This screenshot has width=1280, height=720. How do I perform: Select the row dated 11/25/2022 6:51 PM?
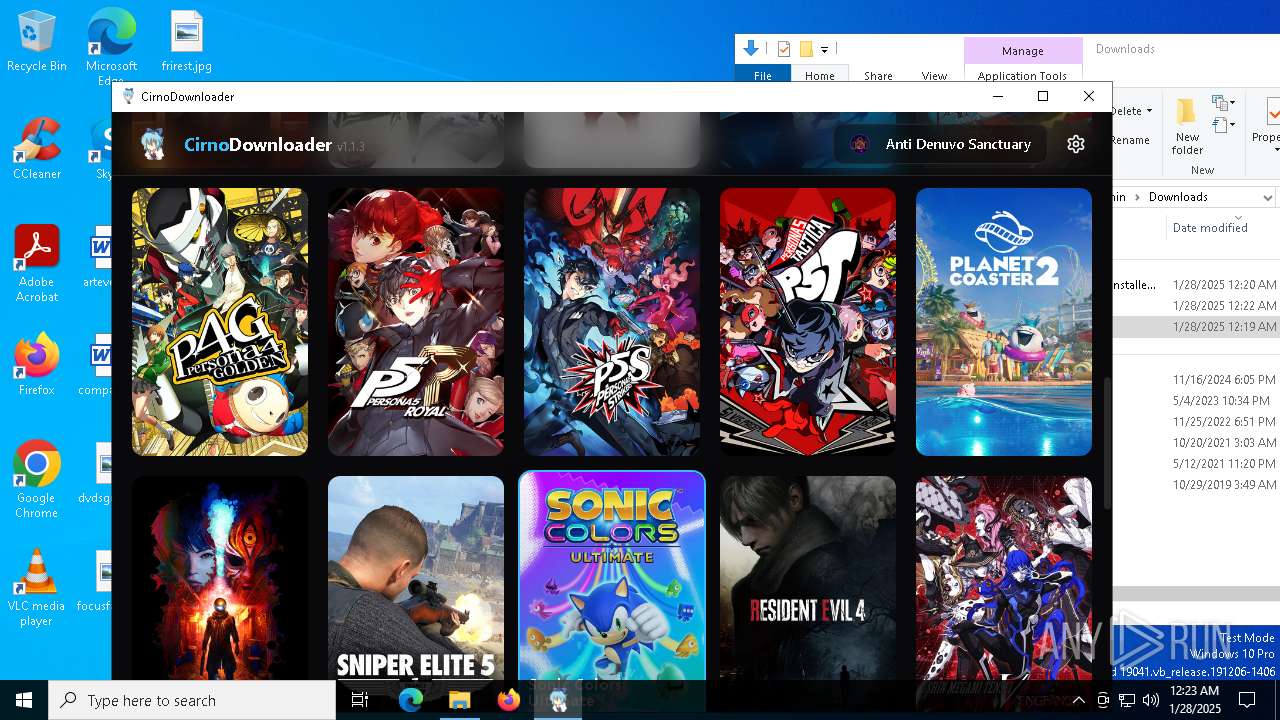click(x=1196, y=422)
